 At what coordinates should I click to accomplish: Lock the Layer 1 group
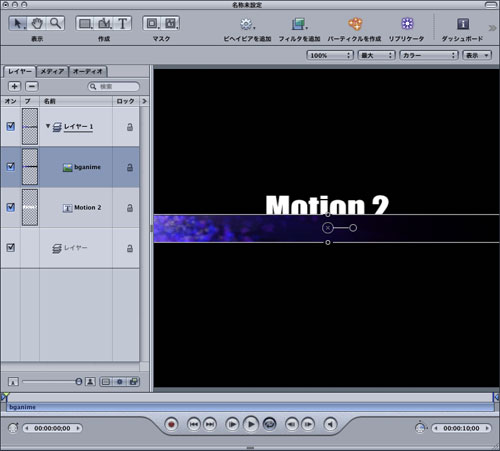(x=130, y=127)
